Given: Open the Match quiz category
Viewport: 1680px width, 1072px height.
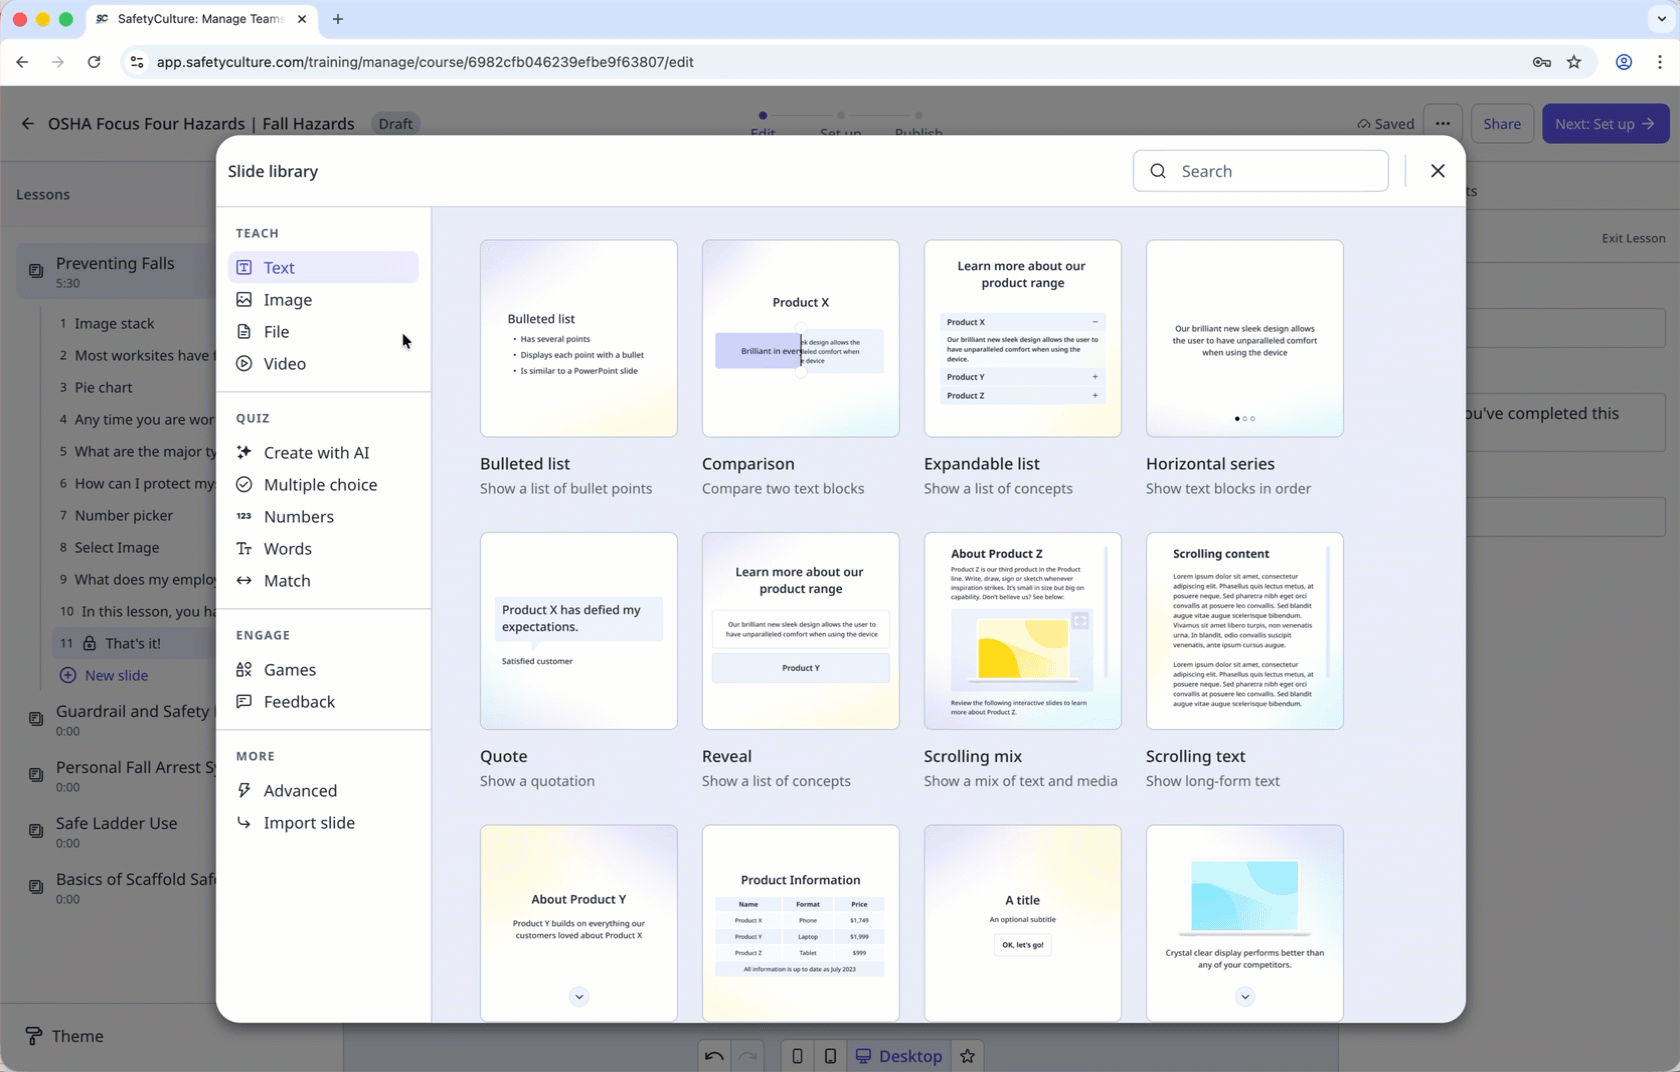Looking at the screenshot, I should coord(323,580).
